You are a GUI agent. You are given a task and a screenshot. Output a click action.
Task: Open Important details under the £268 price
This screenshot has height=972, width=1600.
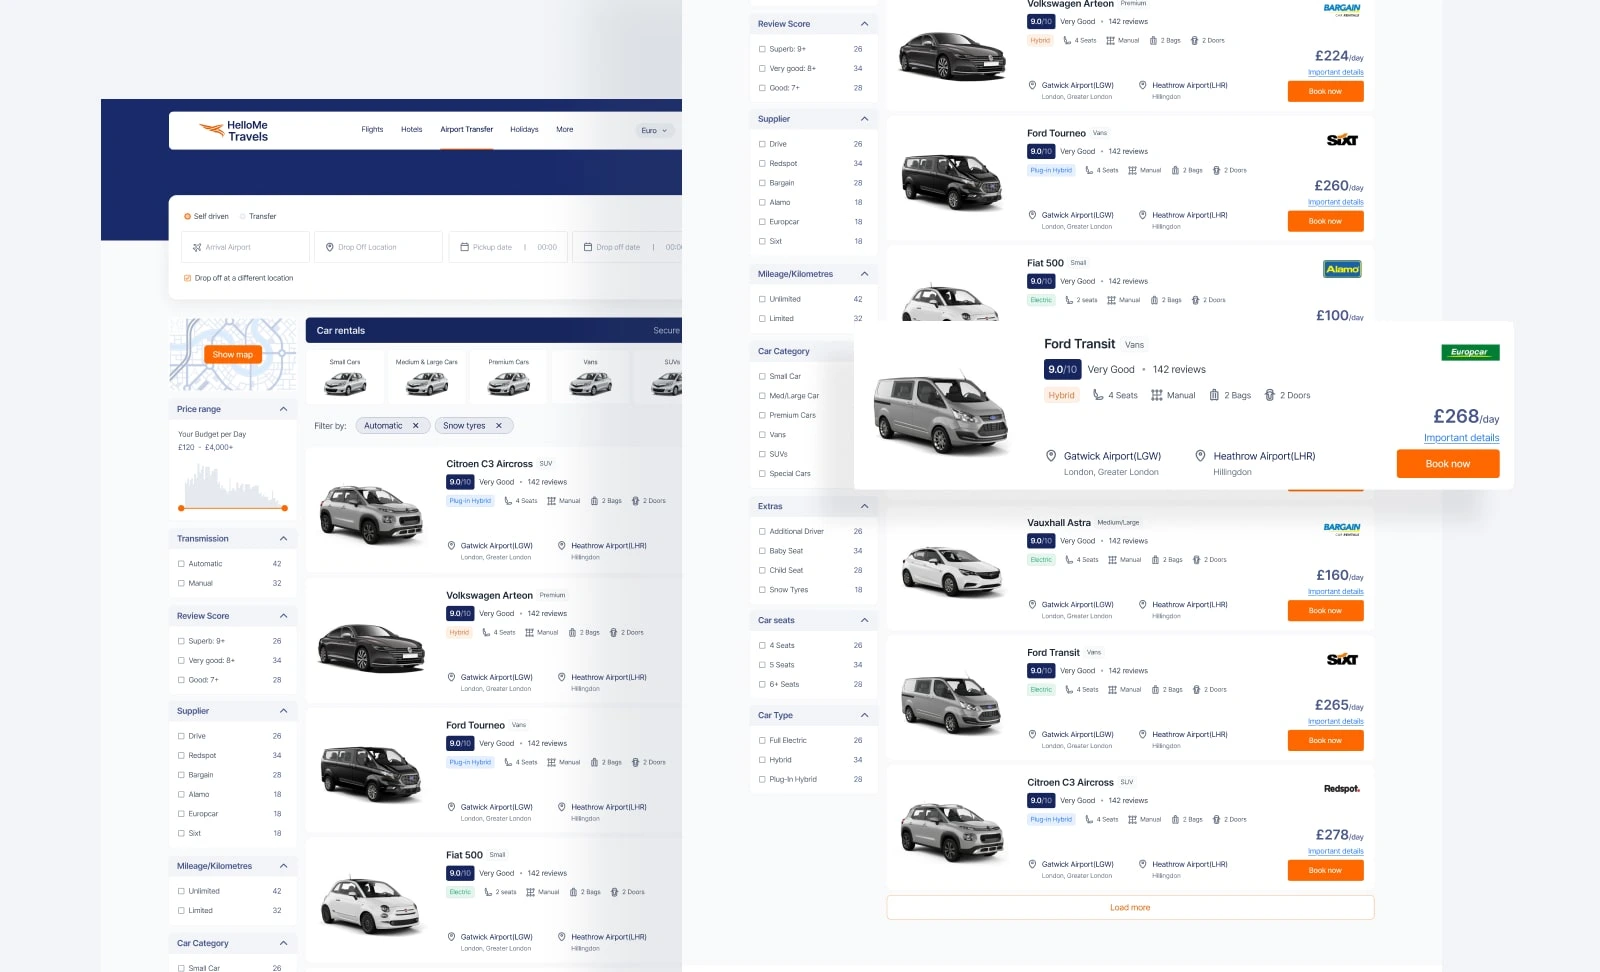pyautogui.click(x=1461, y=438)
